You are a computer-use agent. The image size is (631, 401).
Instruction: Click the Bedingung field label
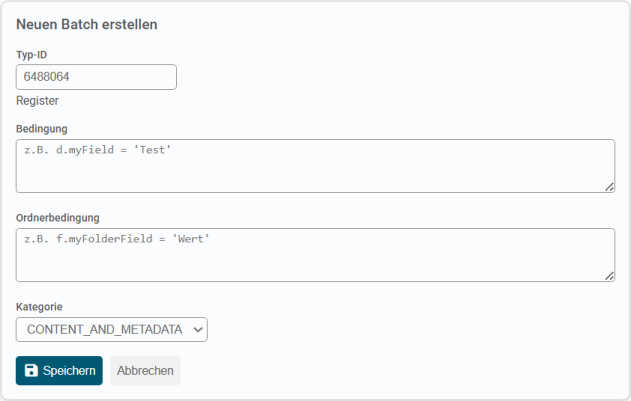point(42,128)
